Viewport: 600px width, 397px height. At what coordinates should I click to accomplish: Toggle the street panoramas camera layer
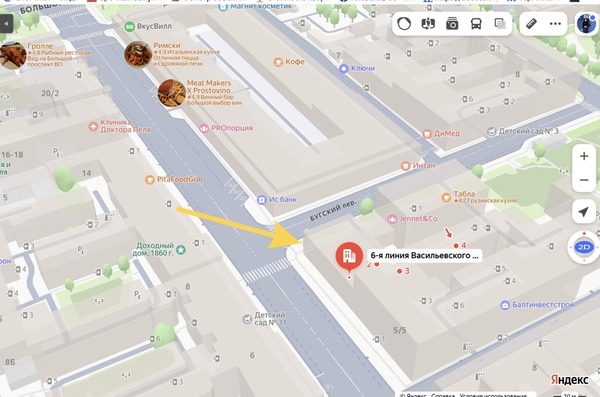(x=452, y=24)
